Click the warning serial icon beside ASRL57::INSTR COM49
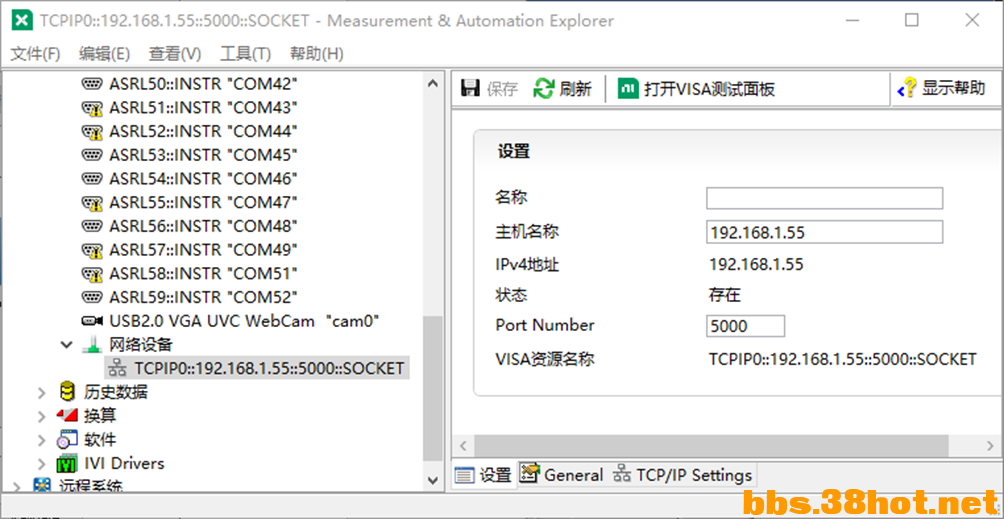The image size is (1004, 519). click(x=92, y=250)
